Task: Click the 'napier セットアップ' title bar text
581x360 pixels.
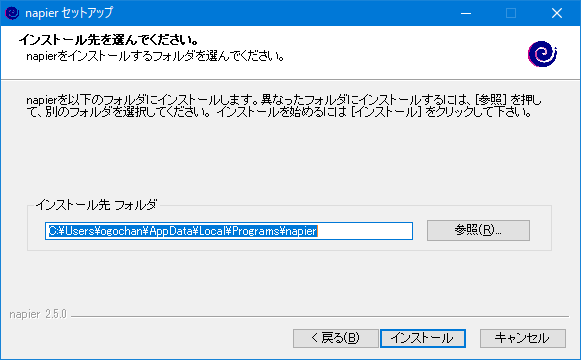Action: point(69,13)
